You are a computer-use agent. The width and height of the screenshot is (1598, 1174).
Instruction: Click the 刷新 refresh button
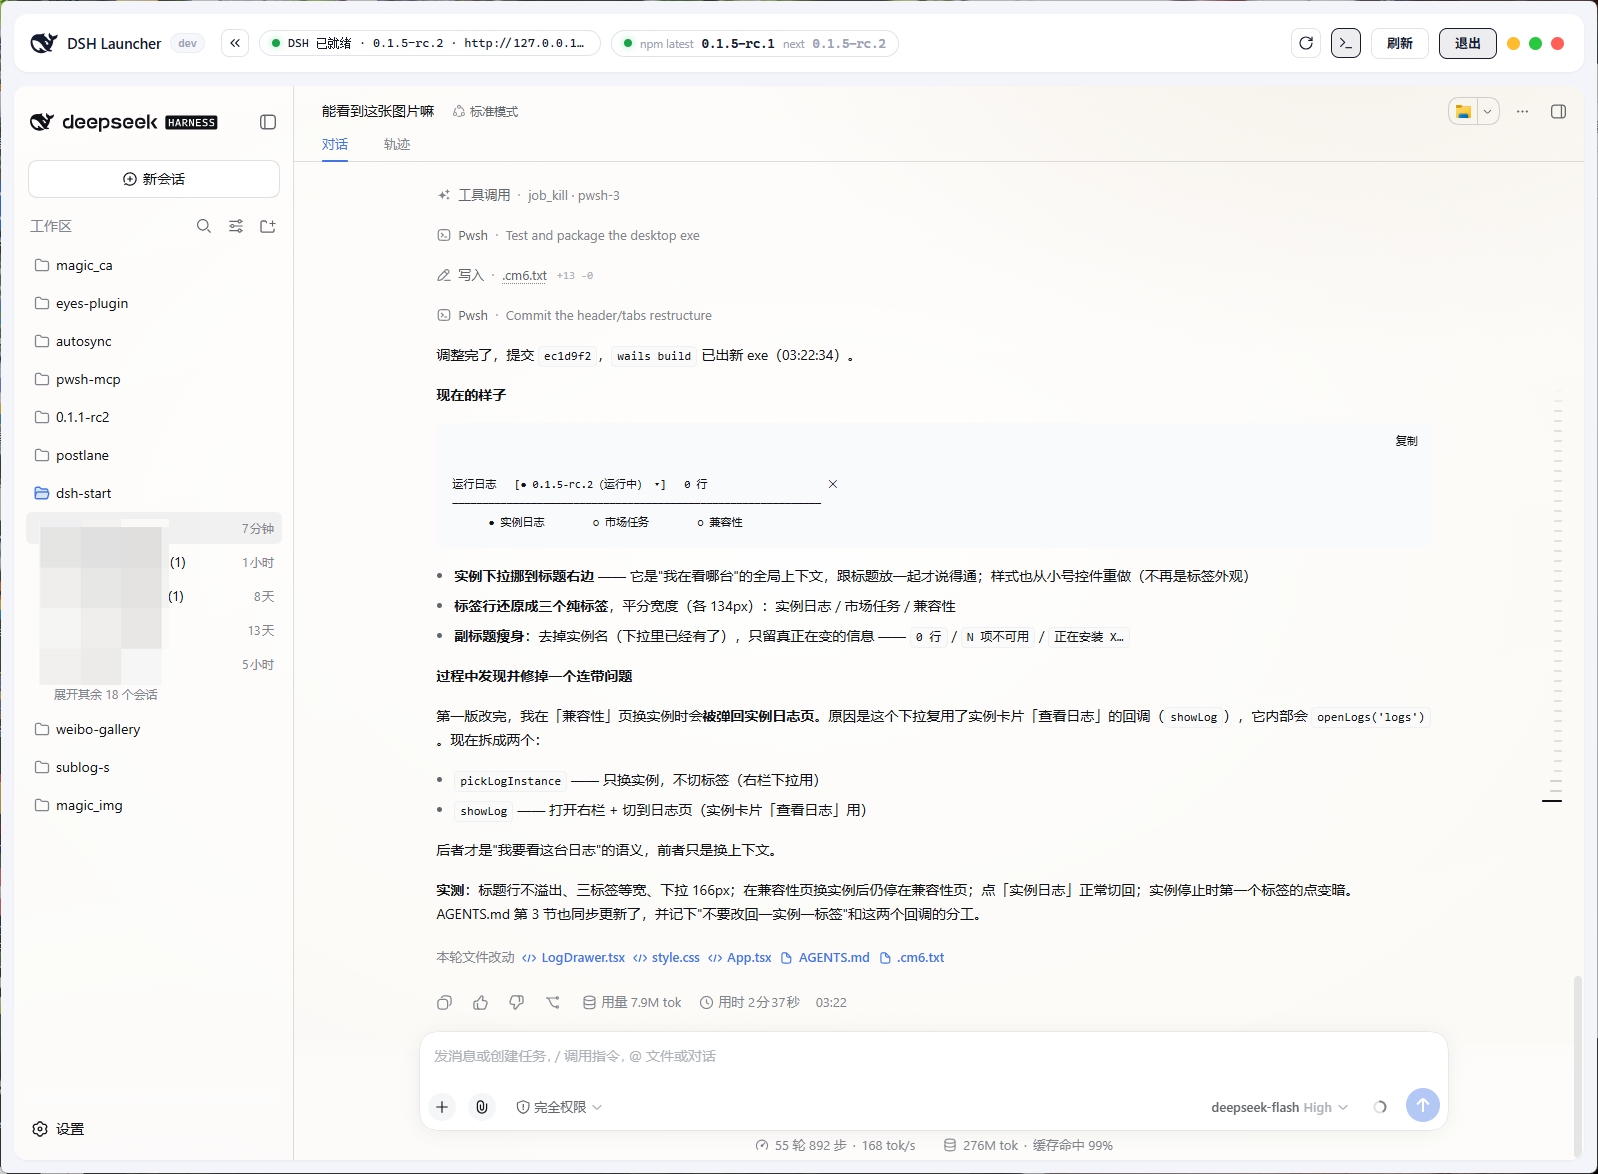pyautogui.click(x=1400, y=43)
